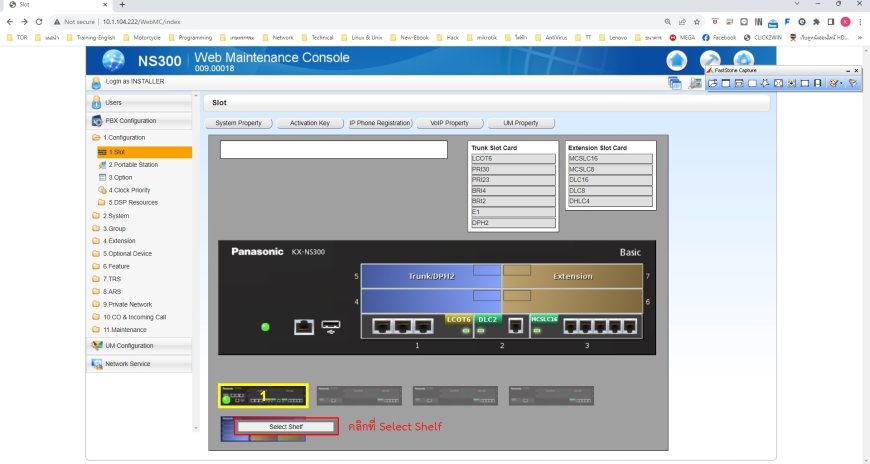Click the VoIP Property button
The width and height of the screenshot is (870, 464).
(449, 123)
